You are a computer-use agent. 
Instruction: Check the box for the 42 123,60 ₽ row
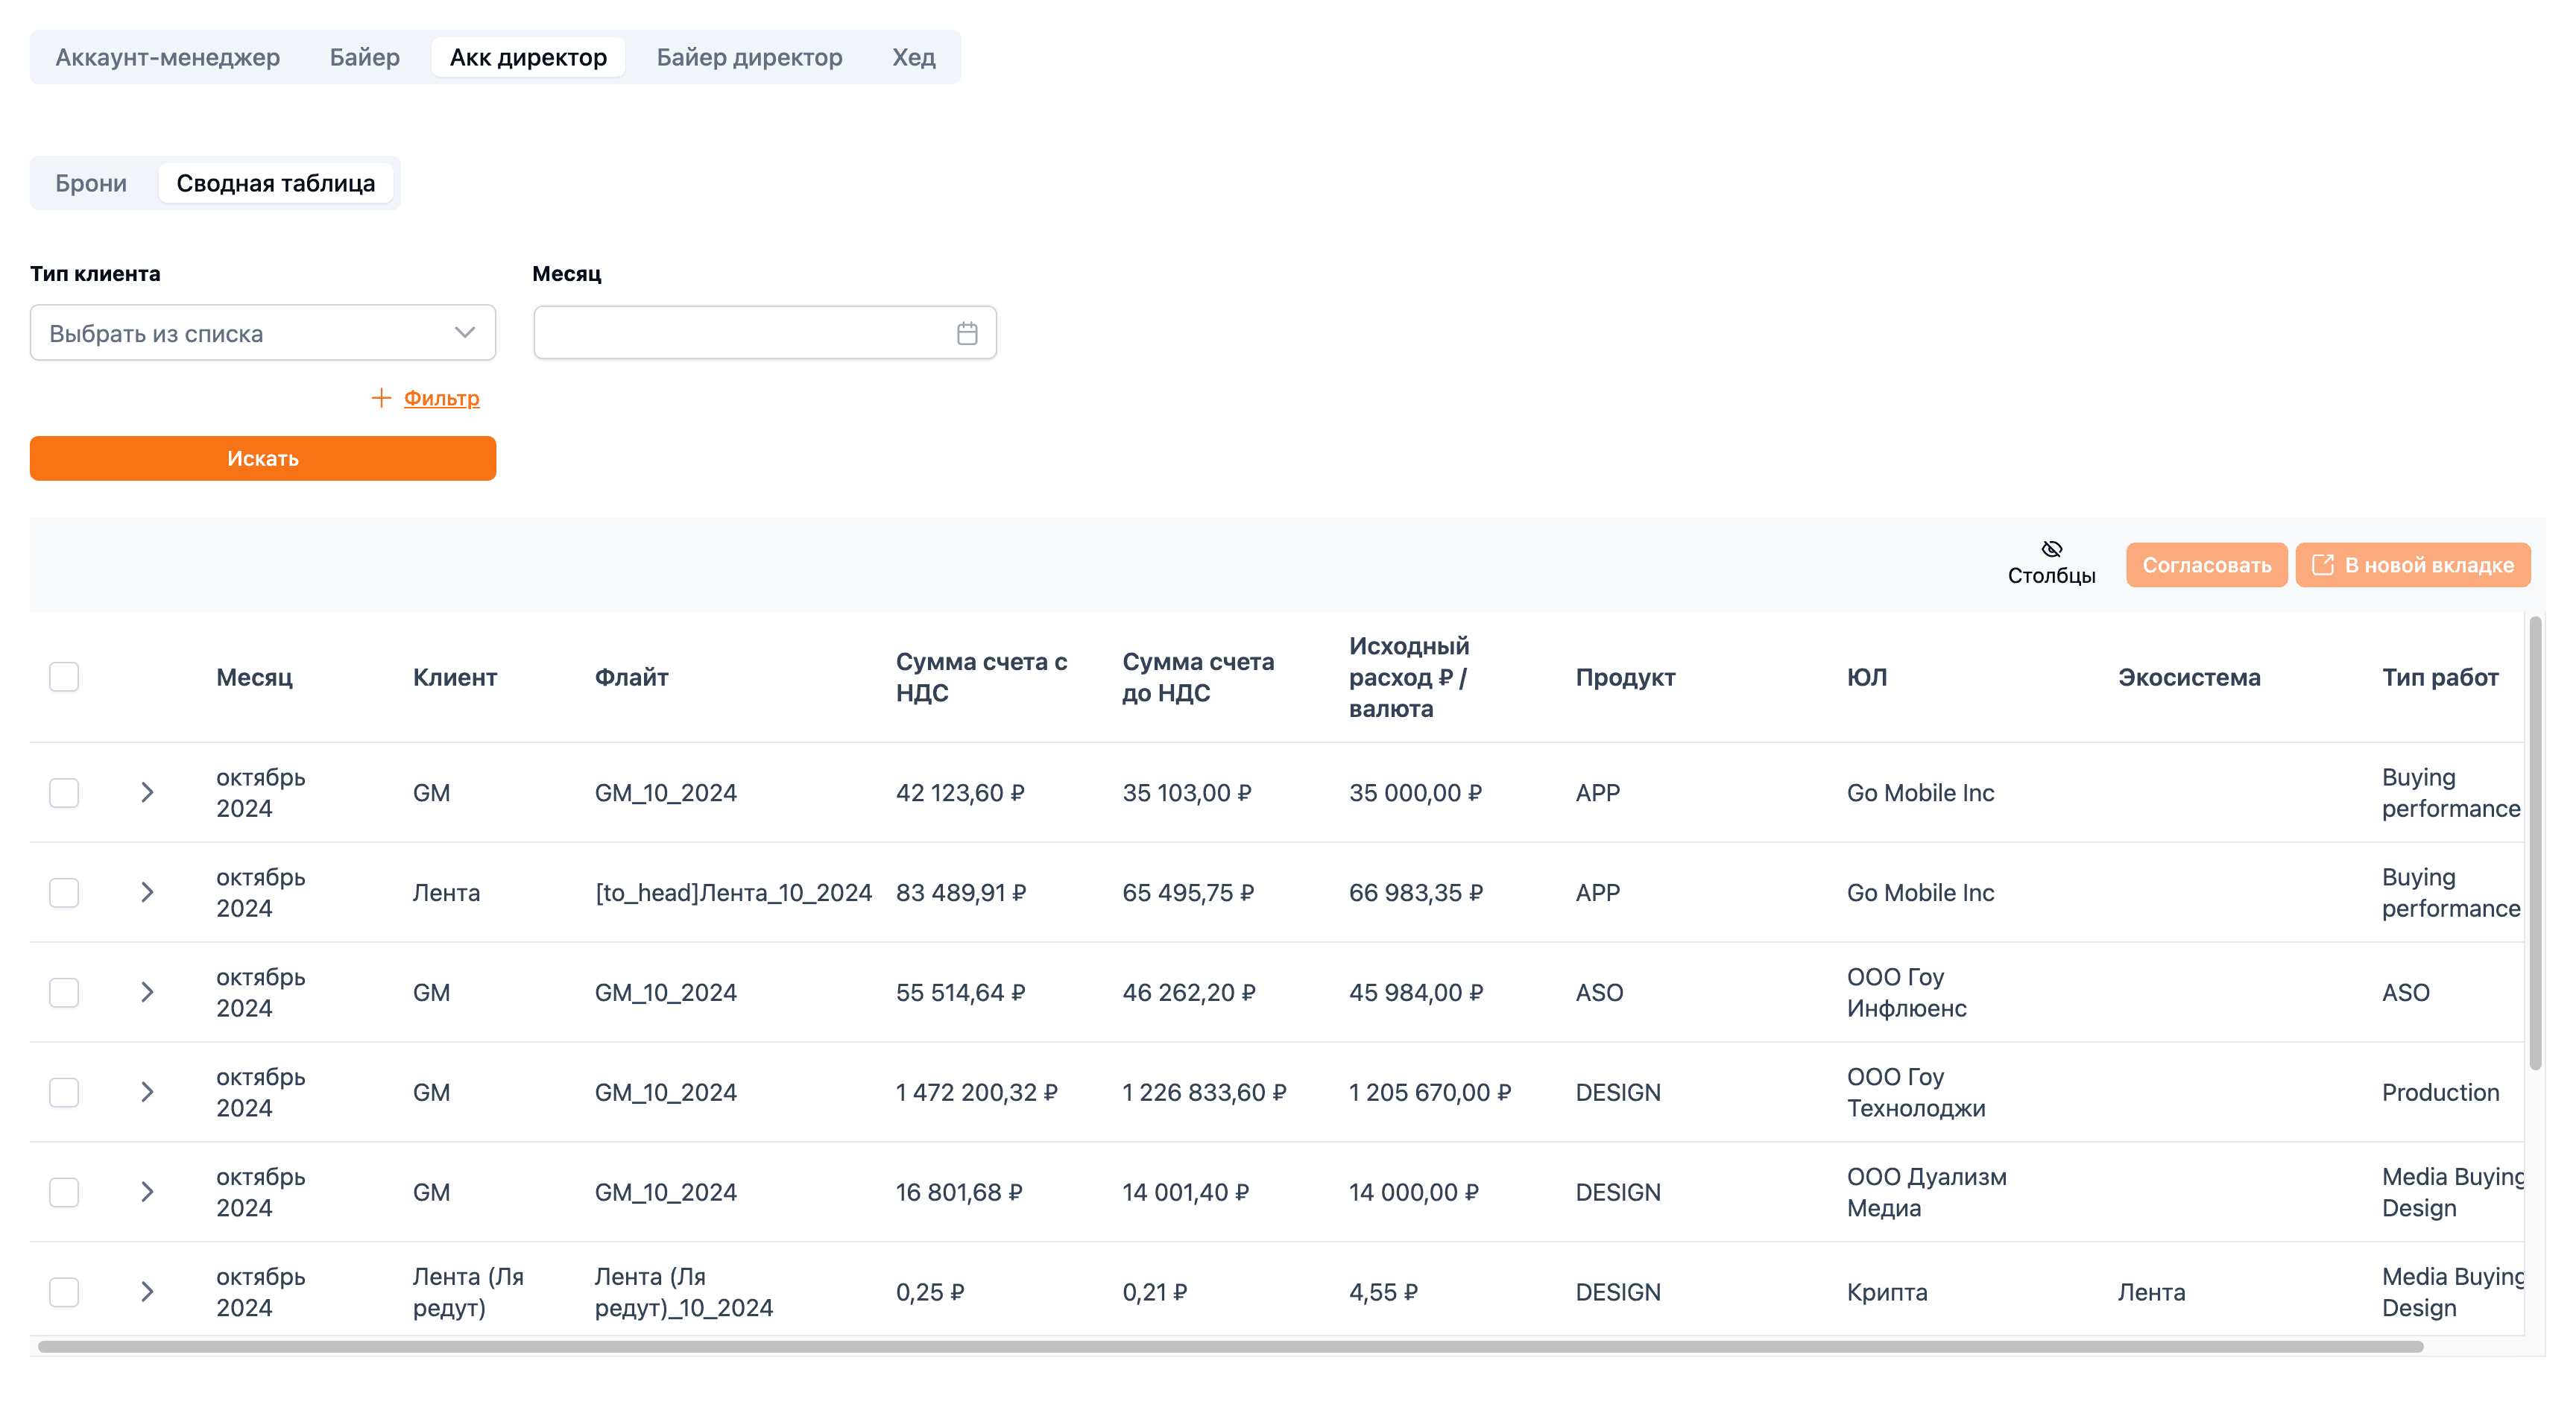64,793
